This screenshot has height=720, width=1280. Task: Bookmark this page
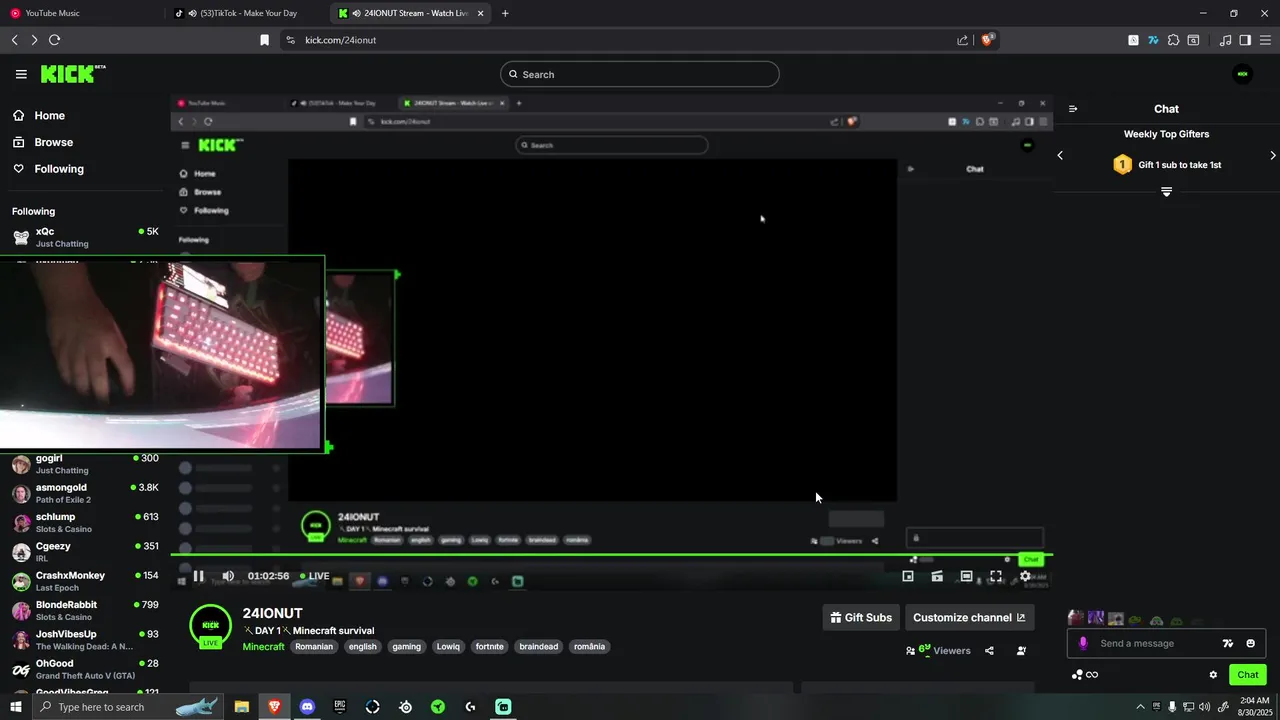[264, 40]
